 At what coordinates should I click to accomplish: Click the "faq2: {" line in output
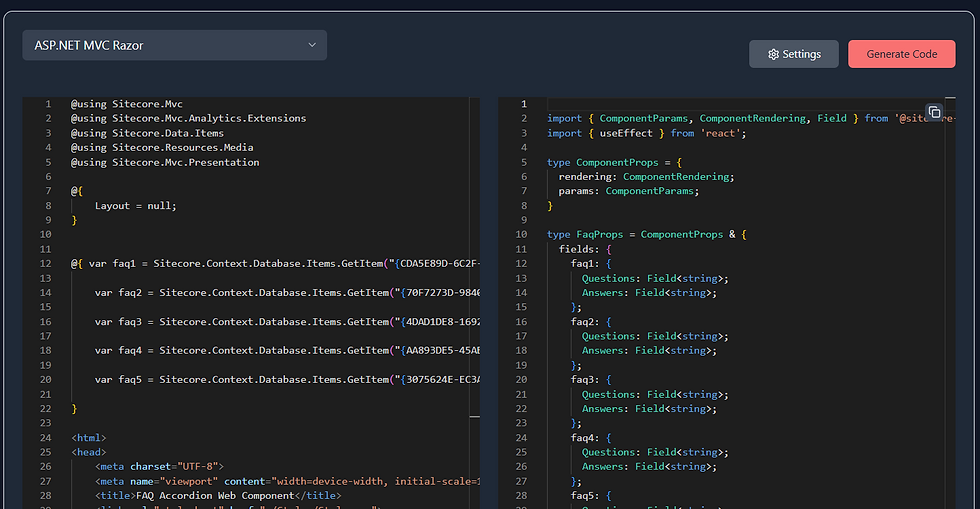click(x=591, y=322)
